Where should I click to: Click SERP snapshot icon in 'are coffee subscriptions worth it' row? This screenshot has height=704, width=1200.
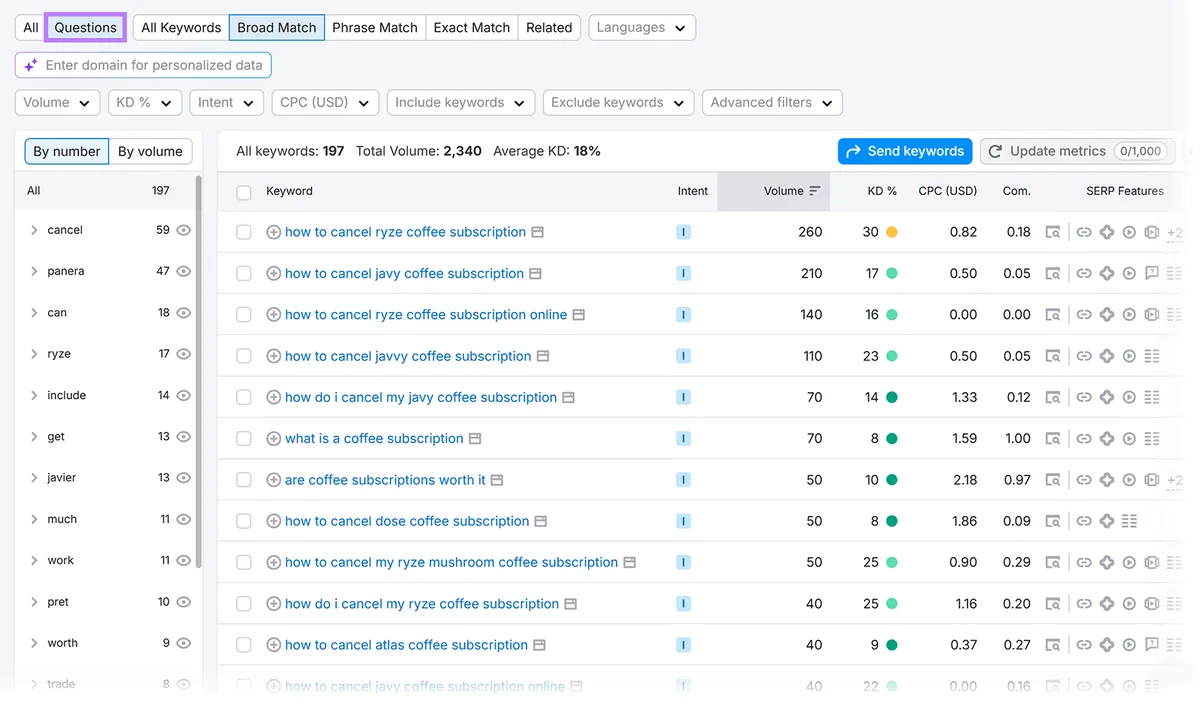click(1053, 480)
